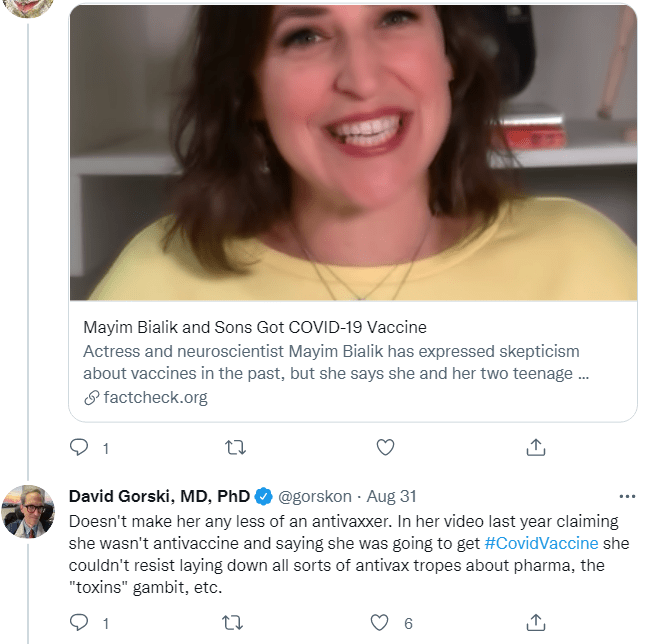Click the @gorskon handle
Screen dimensions: 648x644
(x=316, y=496)
